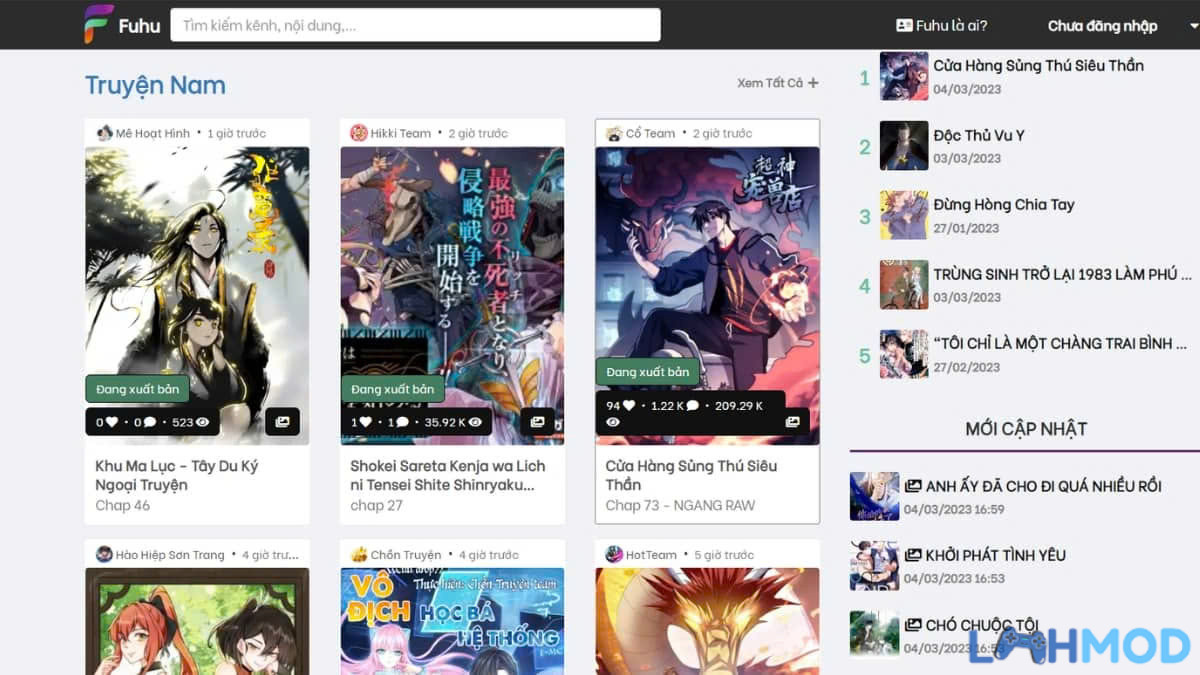Click Mê Hoạt Hình channel avatar

[x=104, y=133]
